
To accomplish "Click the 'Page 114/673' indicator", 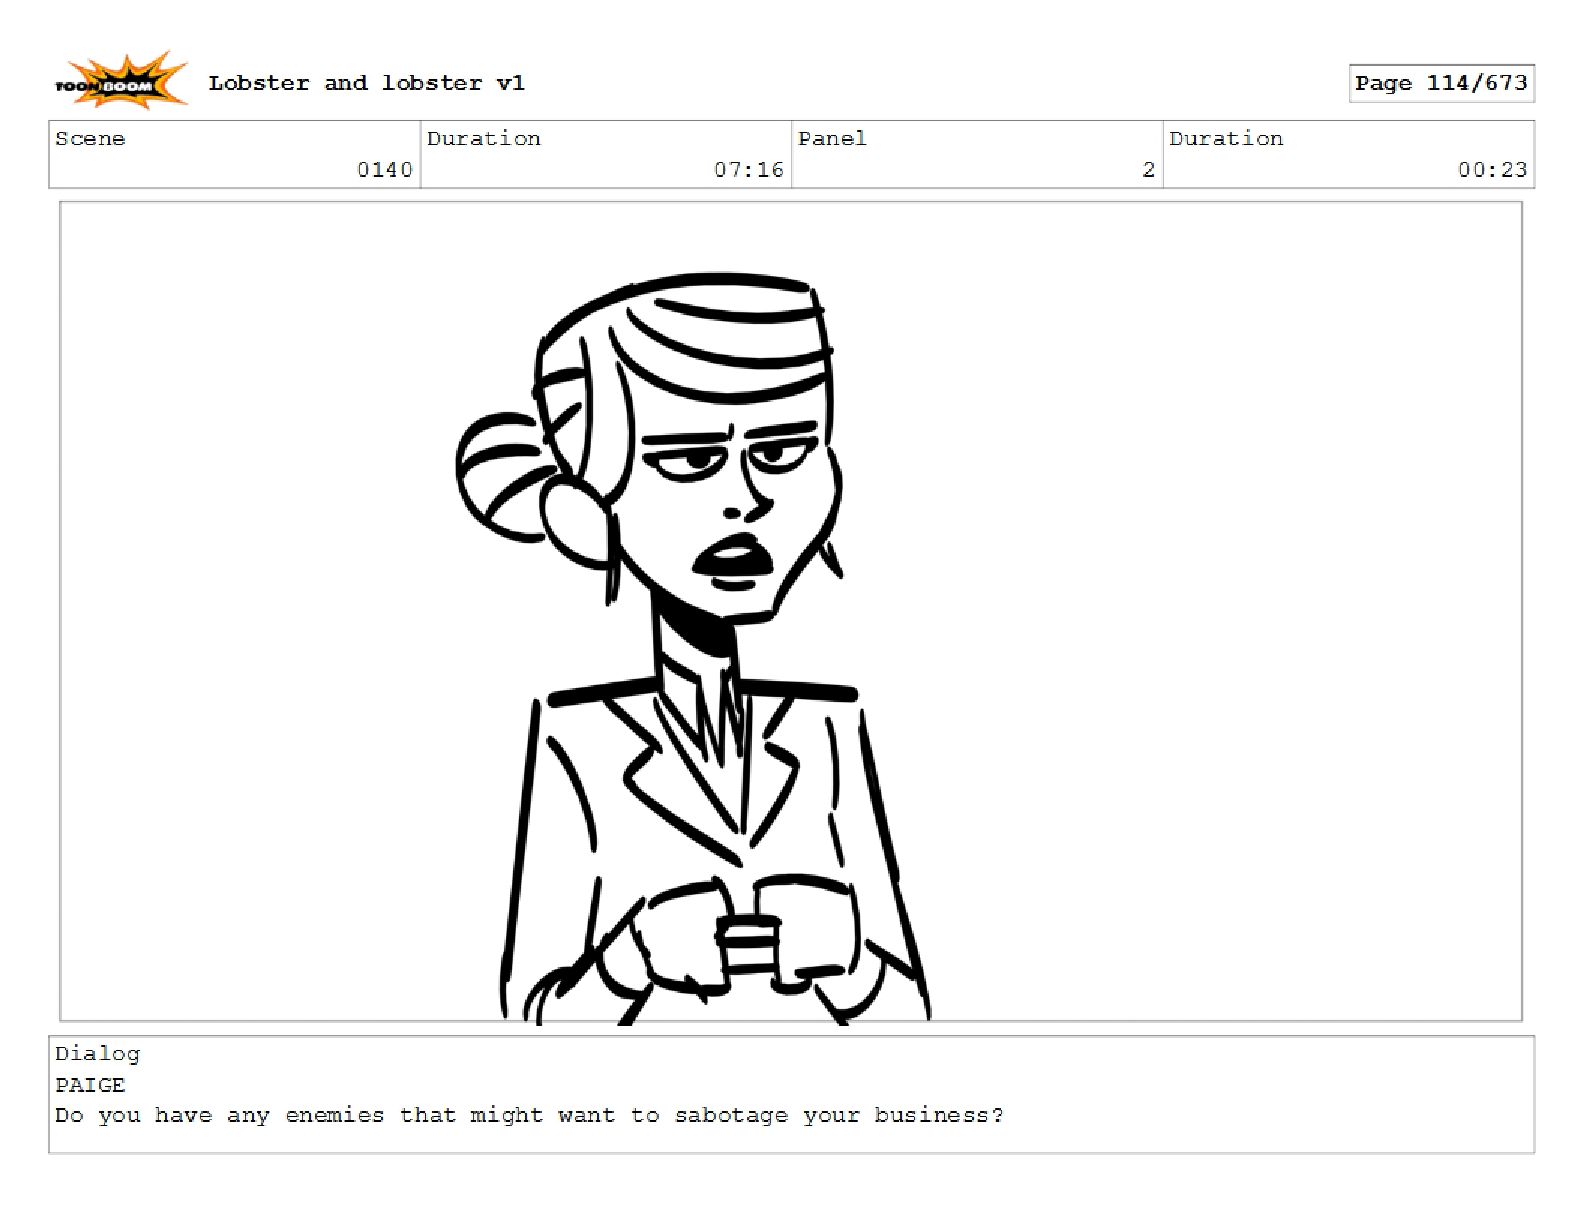I will [1441, 83].
